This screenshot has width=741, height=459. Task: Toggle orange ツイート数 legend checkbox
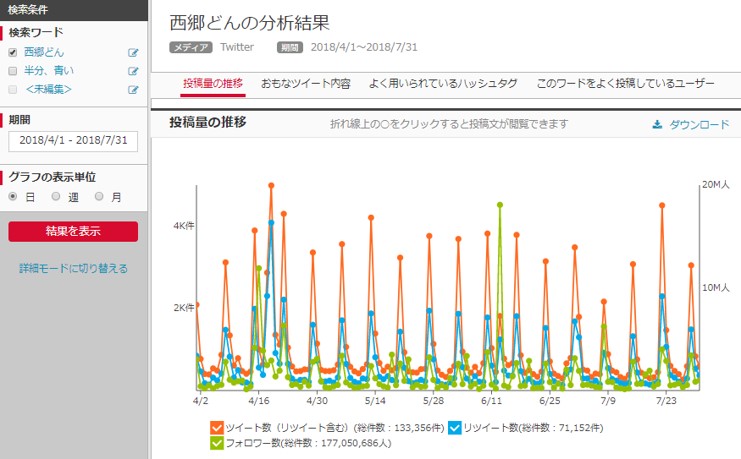click(x=217, y=428)
